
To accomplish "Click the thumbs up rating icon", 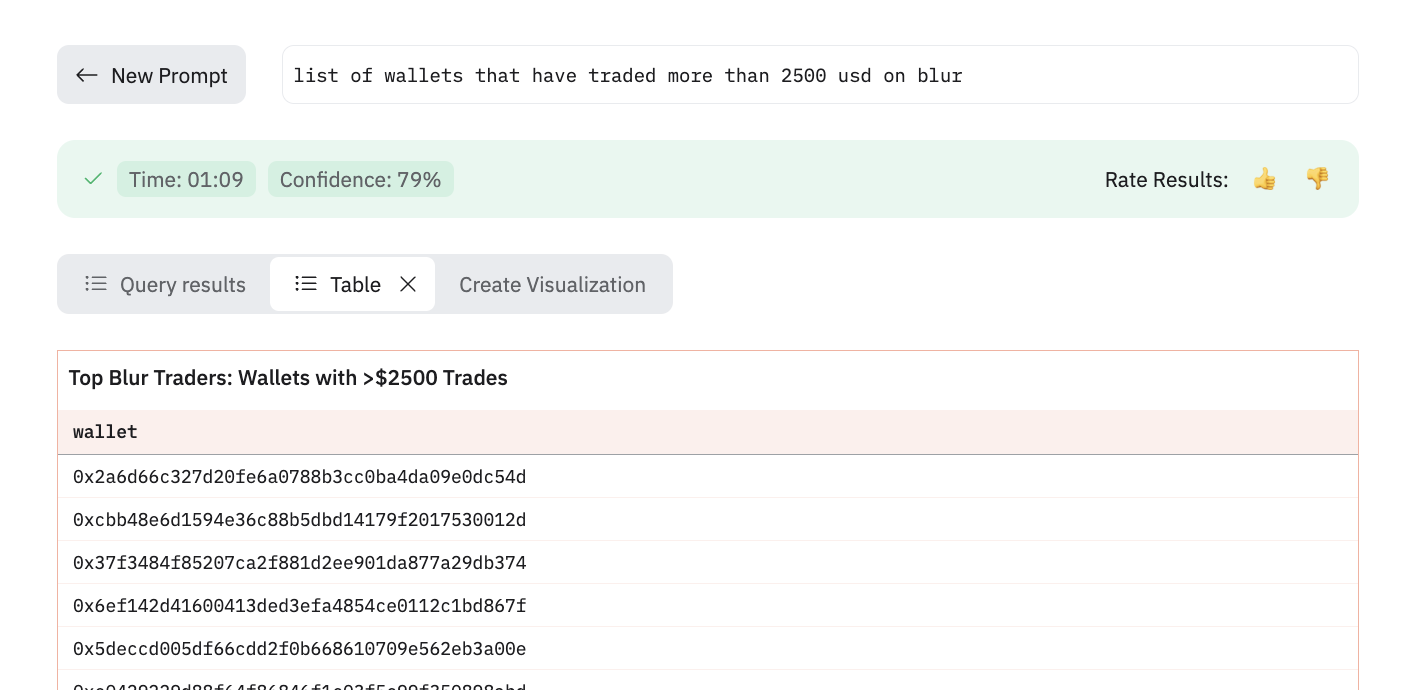I will pyautogui.click(x=1265, y=179).
